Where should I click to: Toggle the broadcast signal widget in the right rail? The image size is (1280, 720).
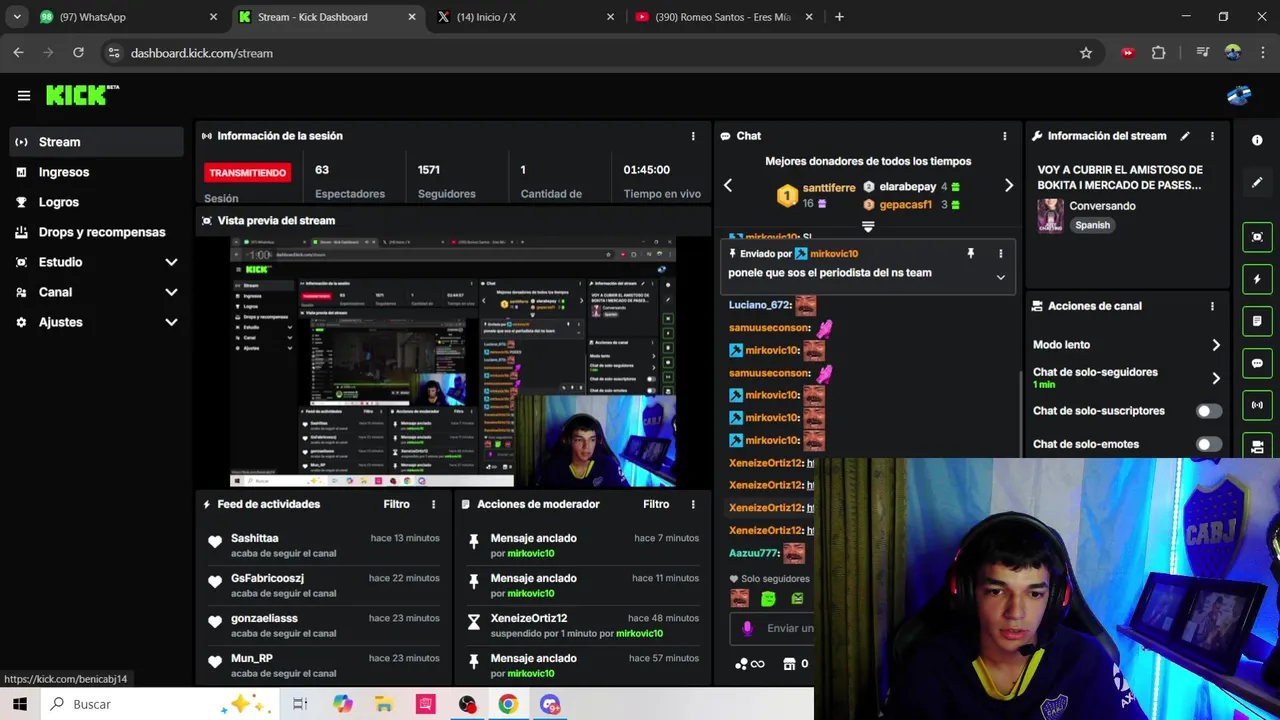(x=1257, y=405)
